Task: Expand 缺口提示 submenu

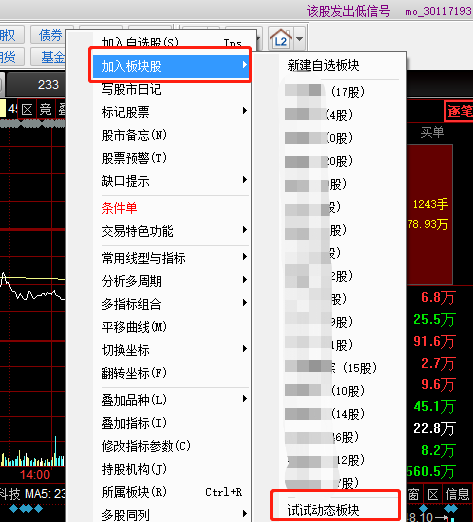Action: coord(171,181)
